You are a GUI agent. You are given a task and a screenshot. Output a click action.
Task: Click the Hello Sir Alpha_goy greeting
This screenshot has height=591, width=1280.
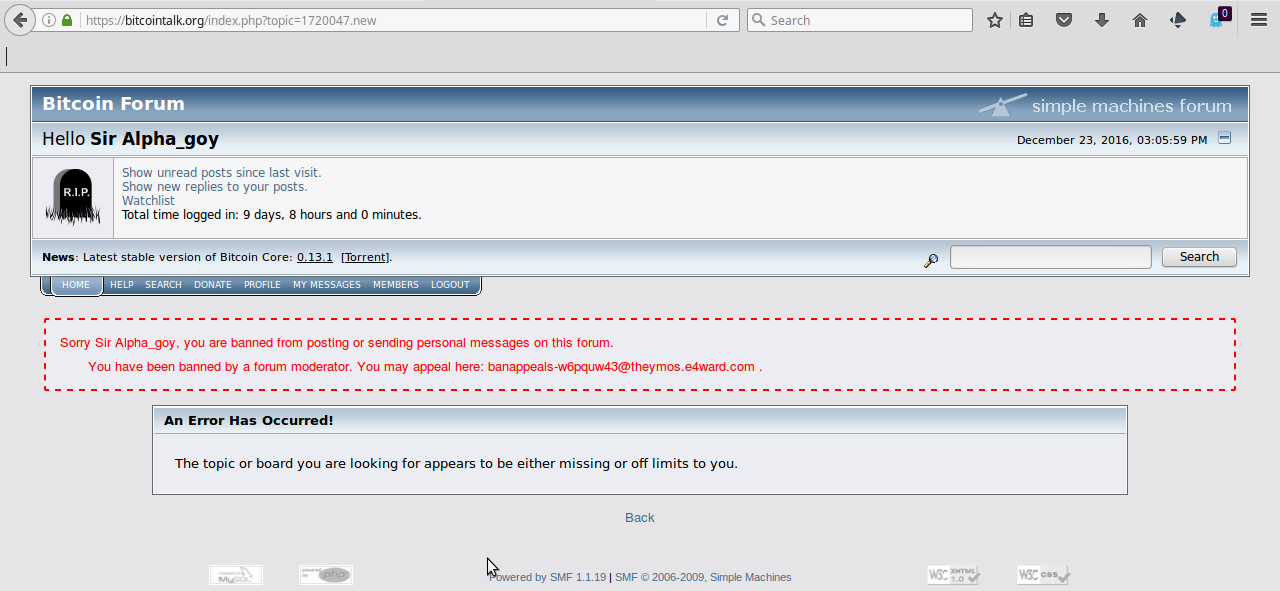[x=130, y=139]
